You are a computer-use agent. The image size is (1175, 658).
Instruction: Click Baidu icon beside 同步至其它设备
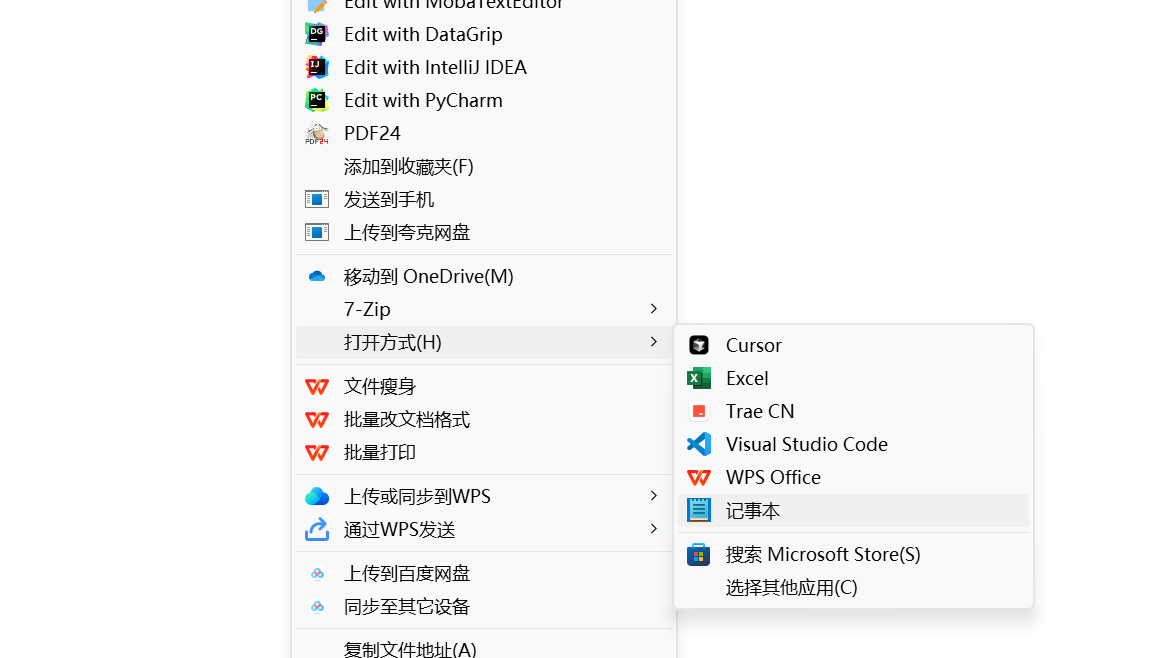click(x=318, y=607)
